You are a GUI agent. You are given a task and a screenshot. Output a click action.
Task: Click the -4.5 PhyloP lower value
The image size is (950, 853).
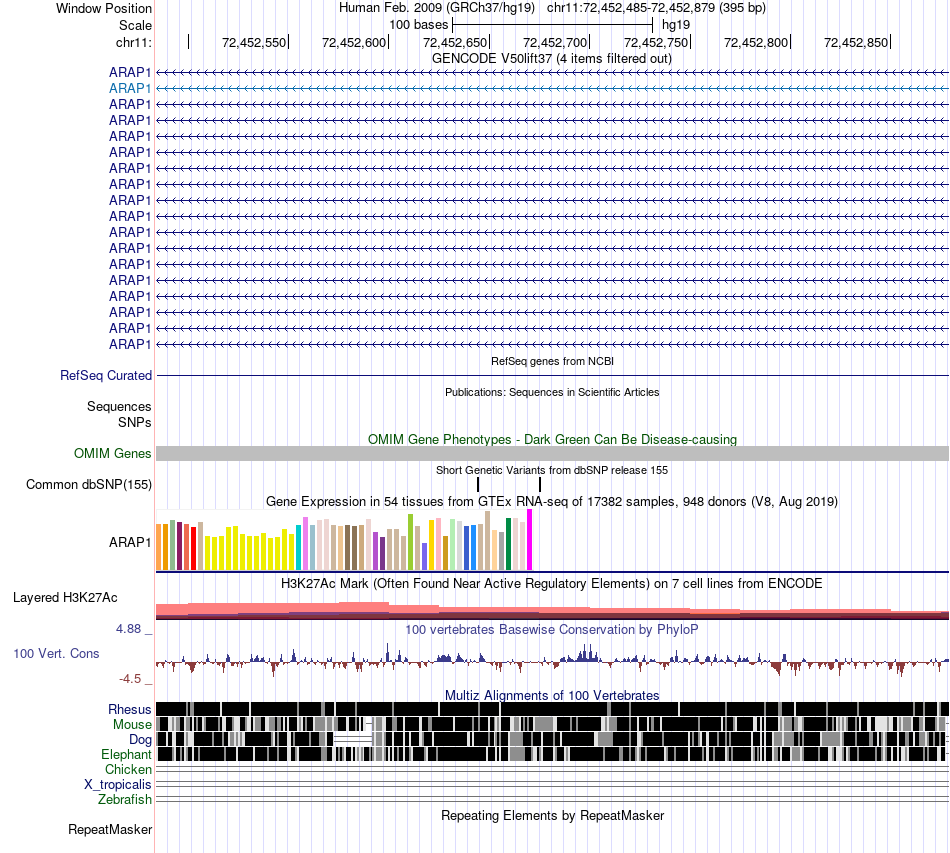[130, 679]
